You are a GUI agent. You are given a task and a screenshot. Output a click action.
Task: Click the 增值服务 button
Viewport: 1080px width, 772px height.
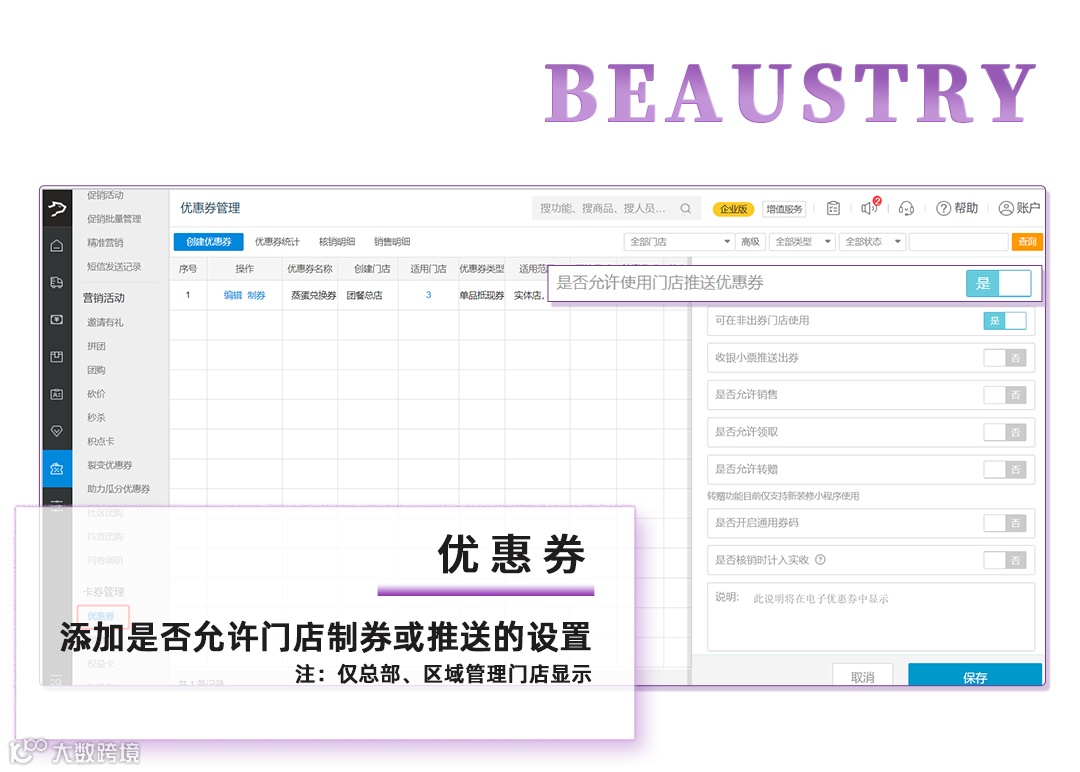(785, 209)
